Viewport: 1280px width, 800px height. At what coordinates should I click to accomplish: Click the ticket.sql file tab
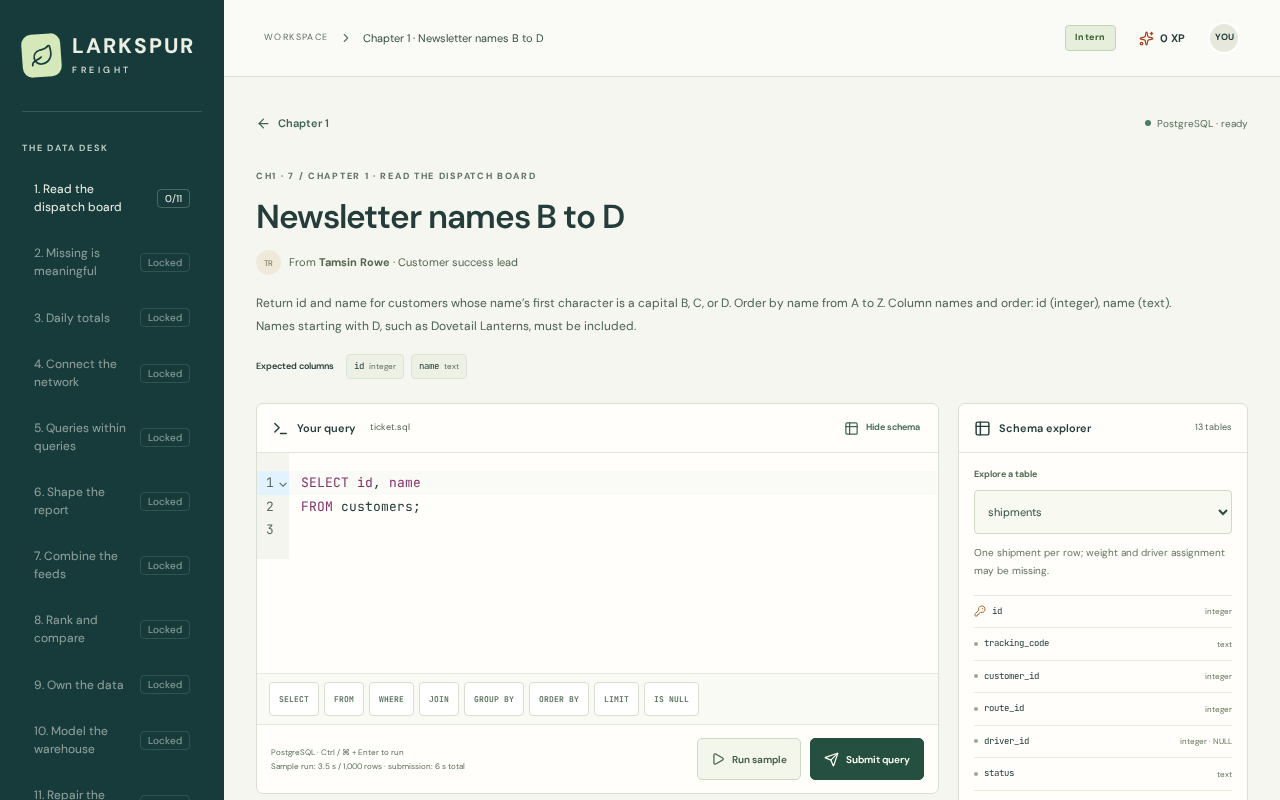[x=390, y=428]
